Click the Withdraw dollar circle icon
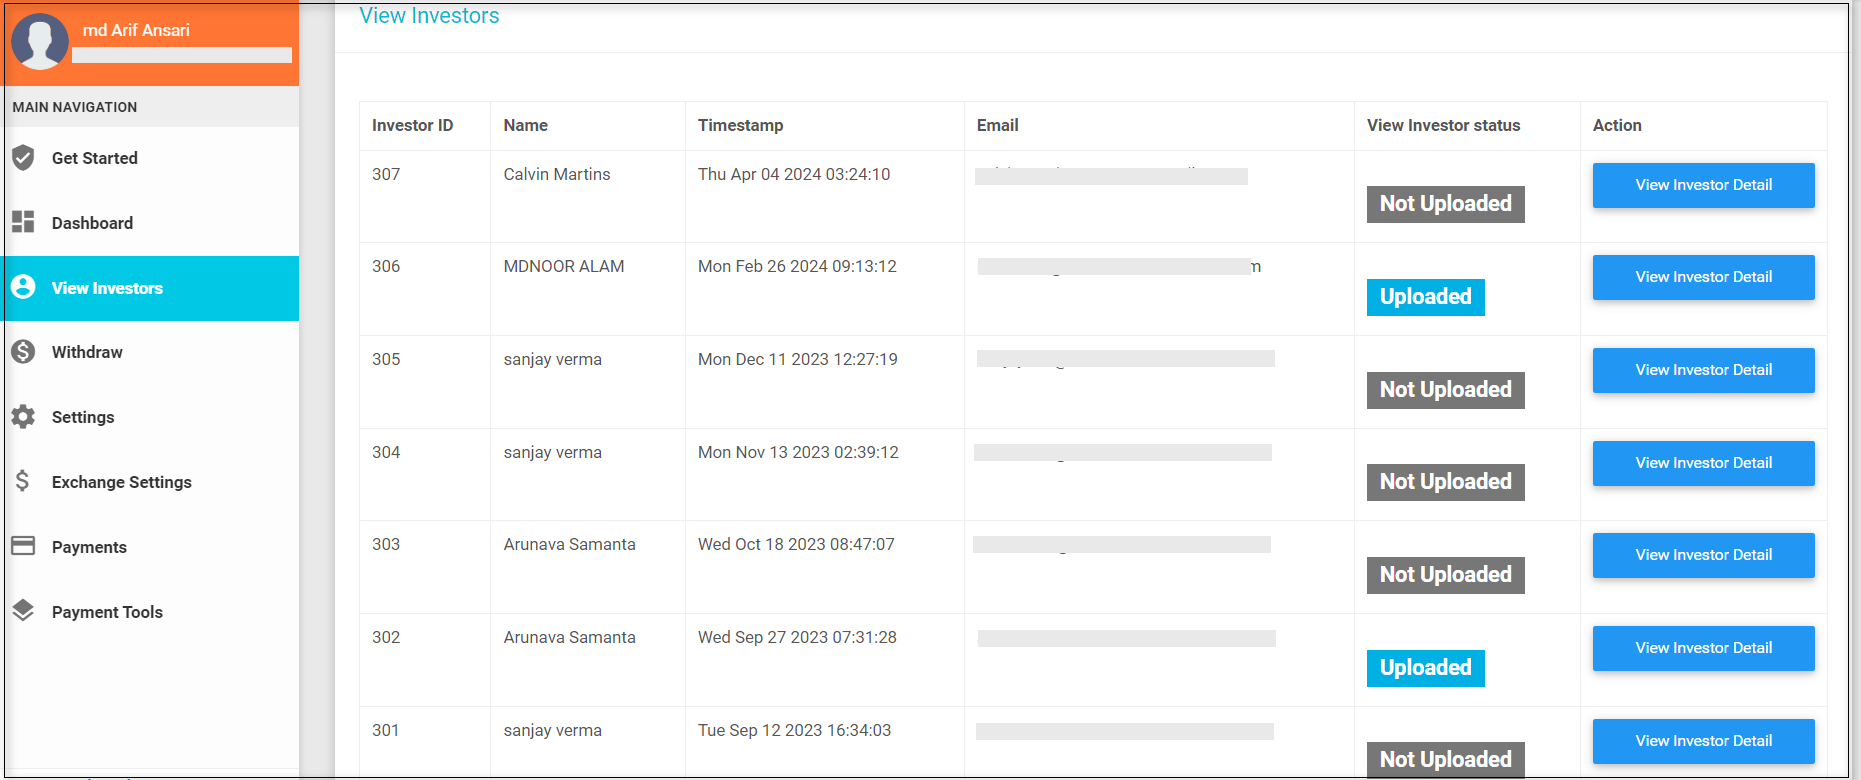The width and height of the screenshot is (1861, 780). [x=23, y=352]
